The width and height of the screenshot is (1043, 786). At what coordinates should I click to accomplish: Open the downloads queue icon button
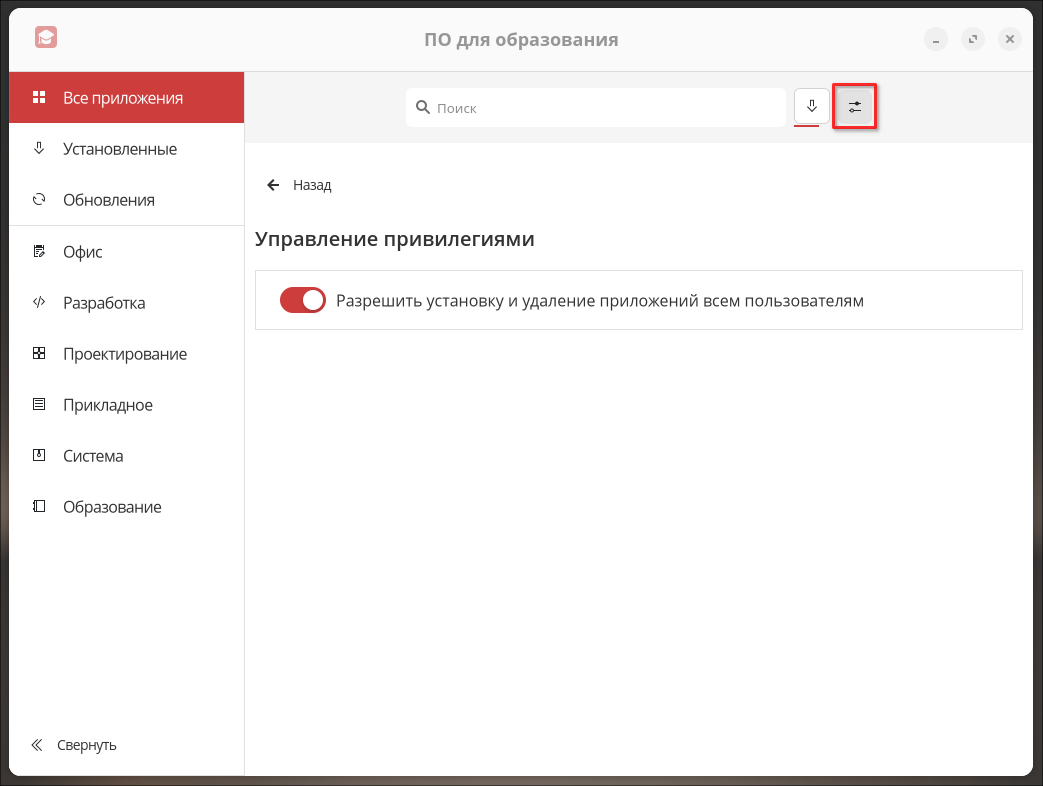tap(812, 106)
